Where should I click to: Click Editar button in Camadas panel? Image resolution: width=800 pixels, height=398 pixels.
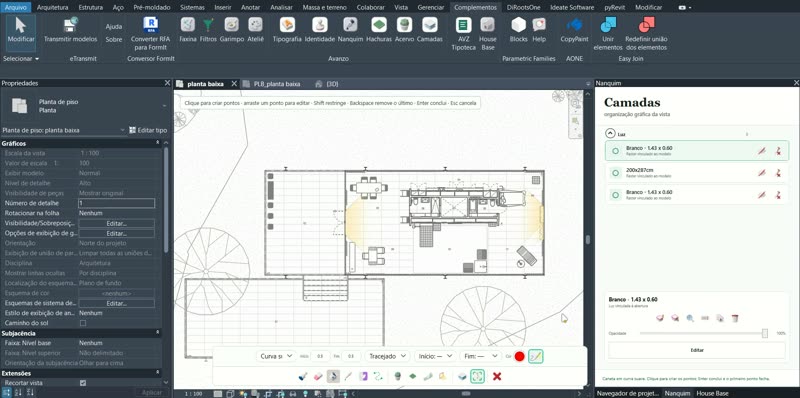click(697, 351)
